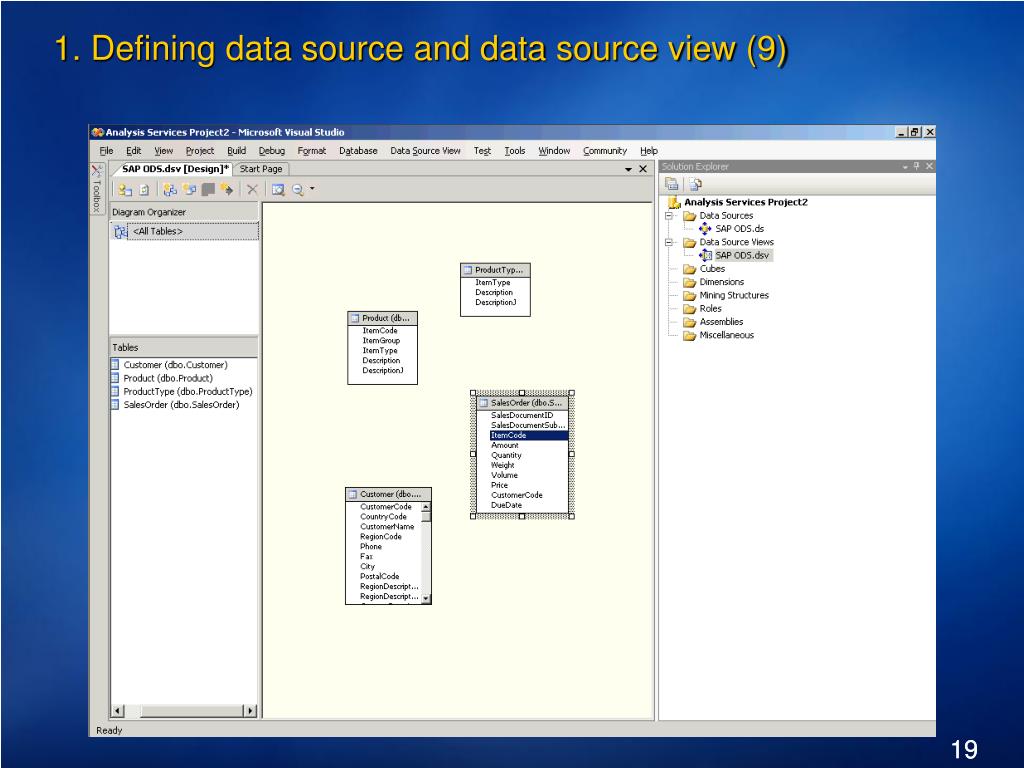
Task: Select the DueDate column in SalesOrder table
Action: click(x=506, y=505)
